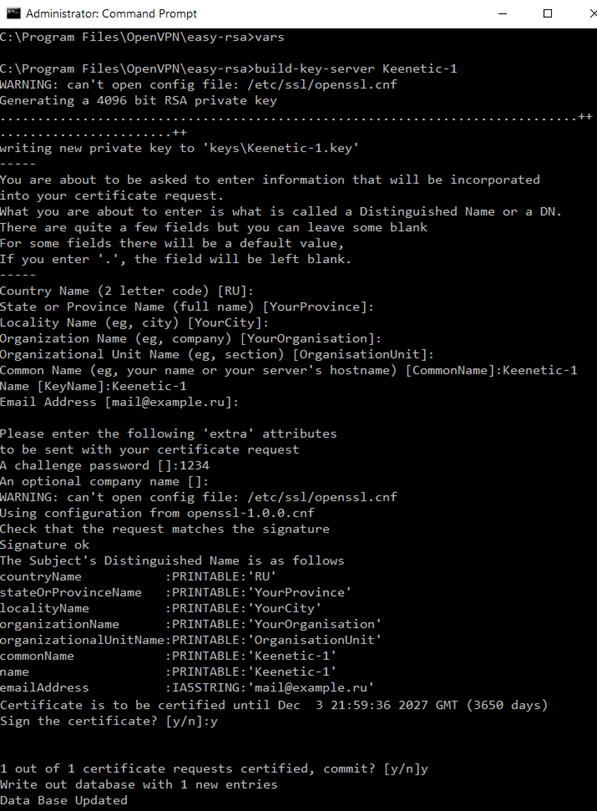Click the 'Sign the certificate? [y/n]' prompt
Screen dimensions: 597x811
(109, 721)
